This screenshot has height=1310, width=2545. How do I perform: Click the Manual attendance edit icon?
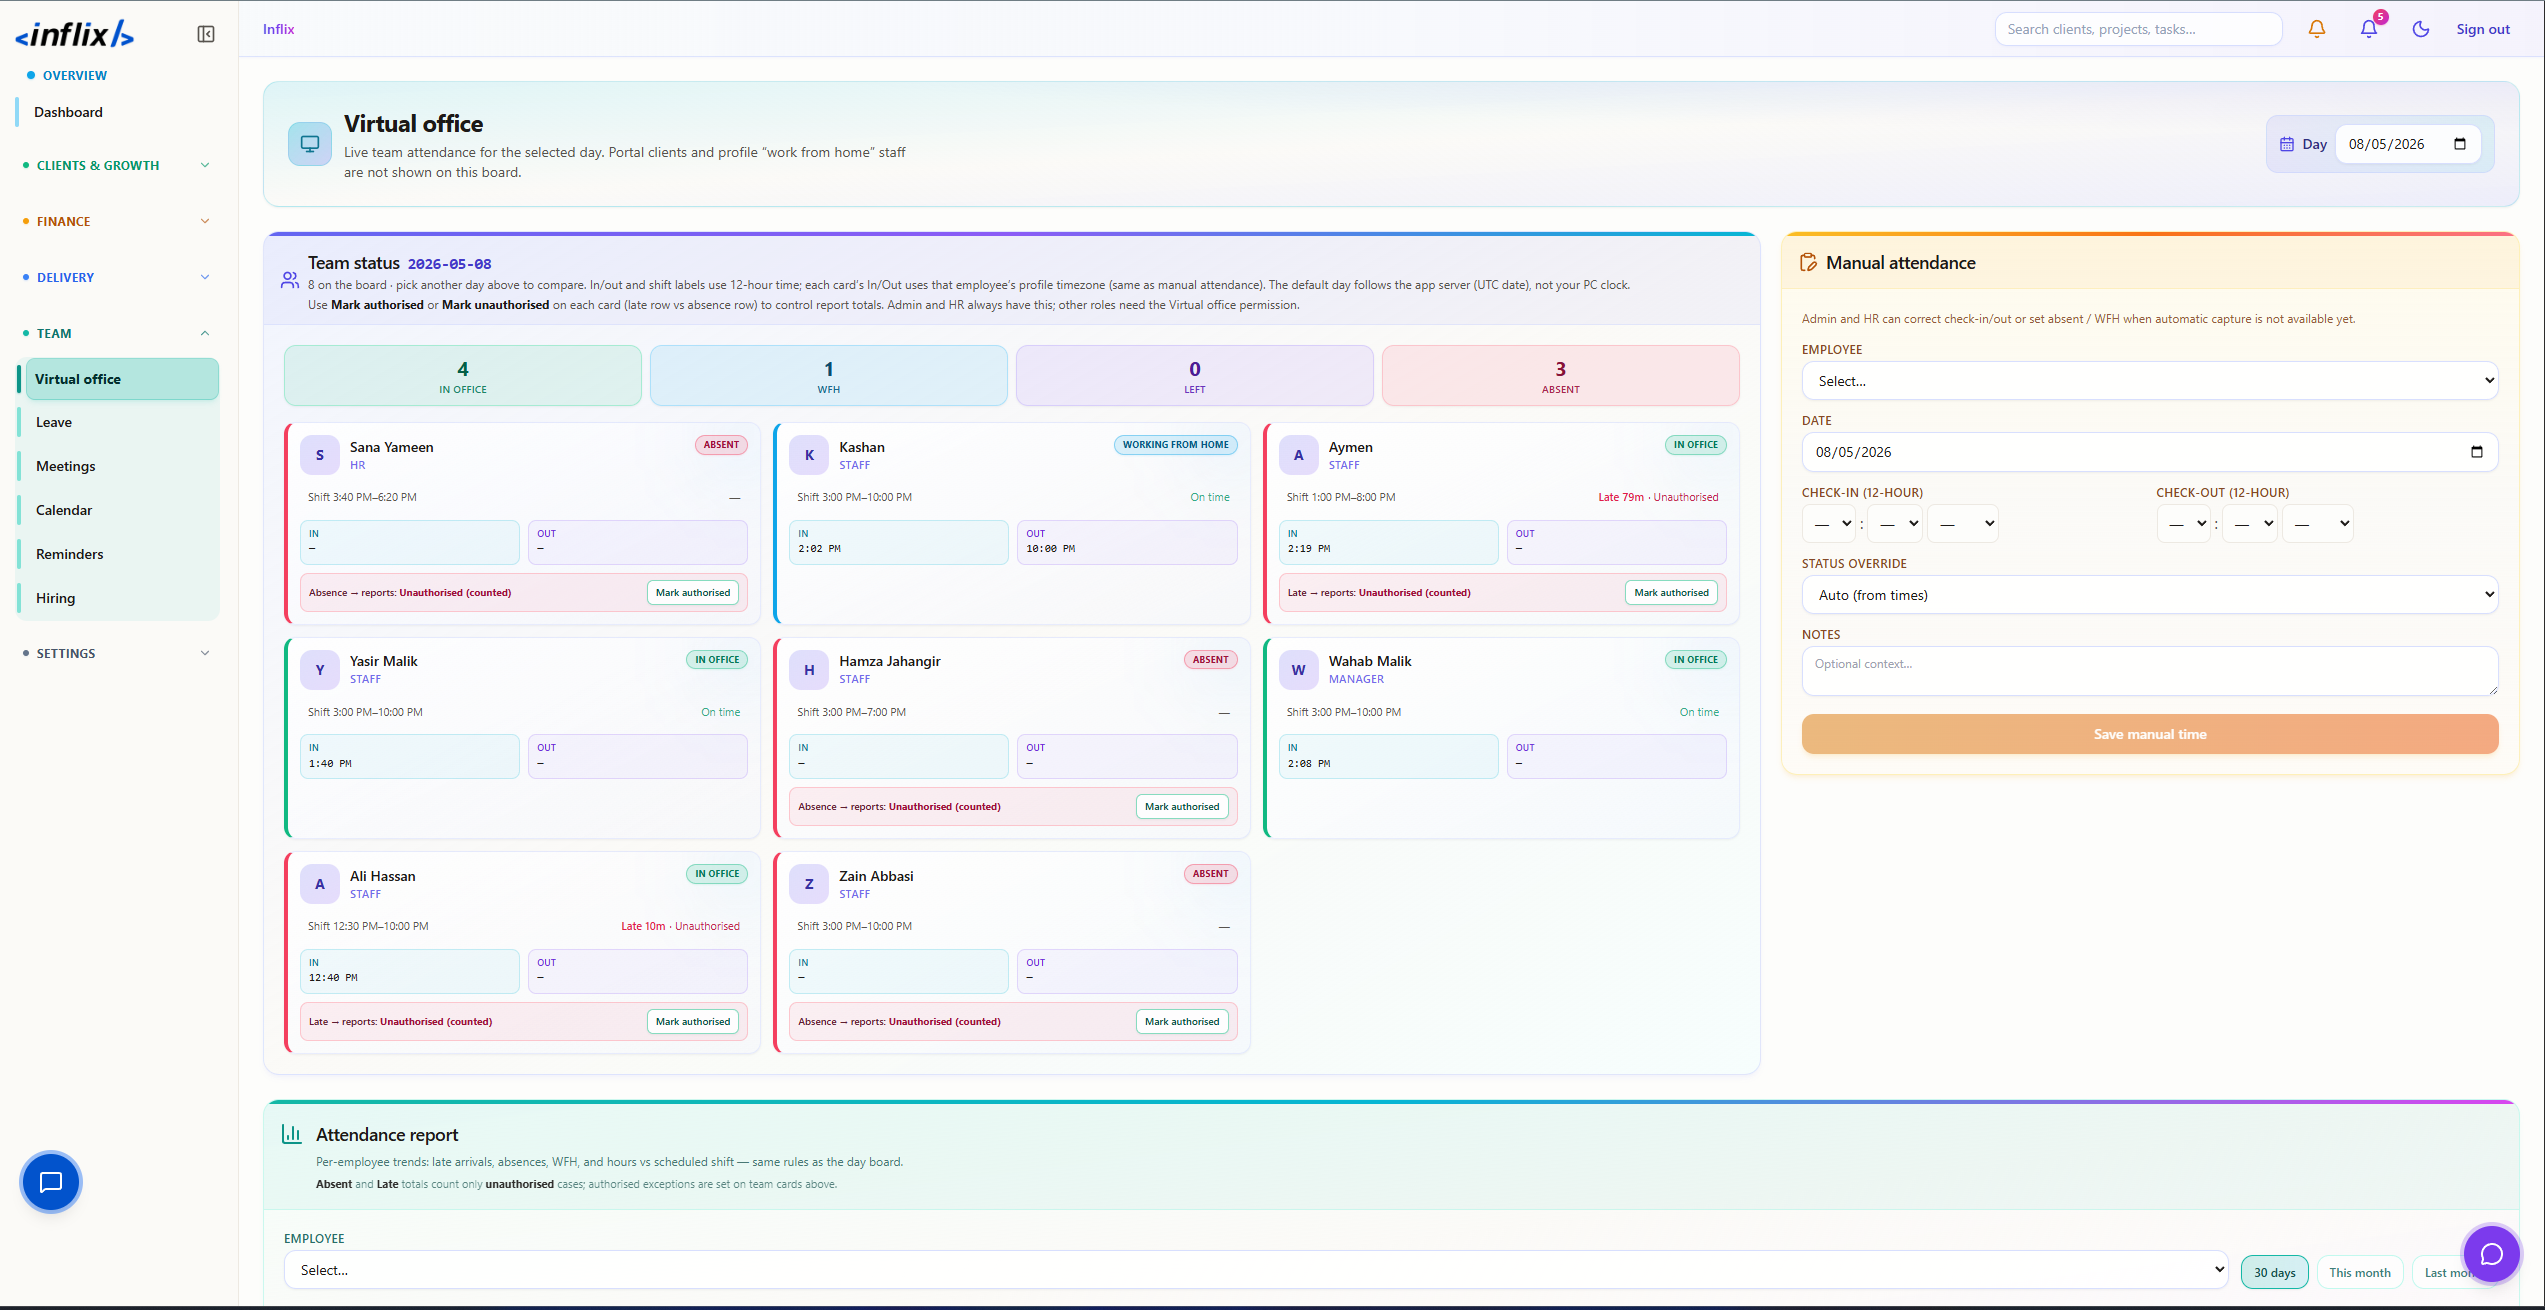1808,263
